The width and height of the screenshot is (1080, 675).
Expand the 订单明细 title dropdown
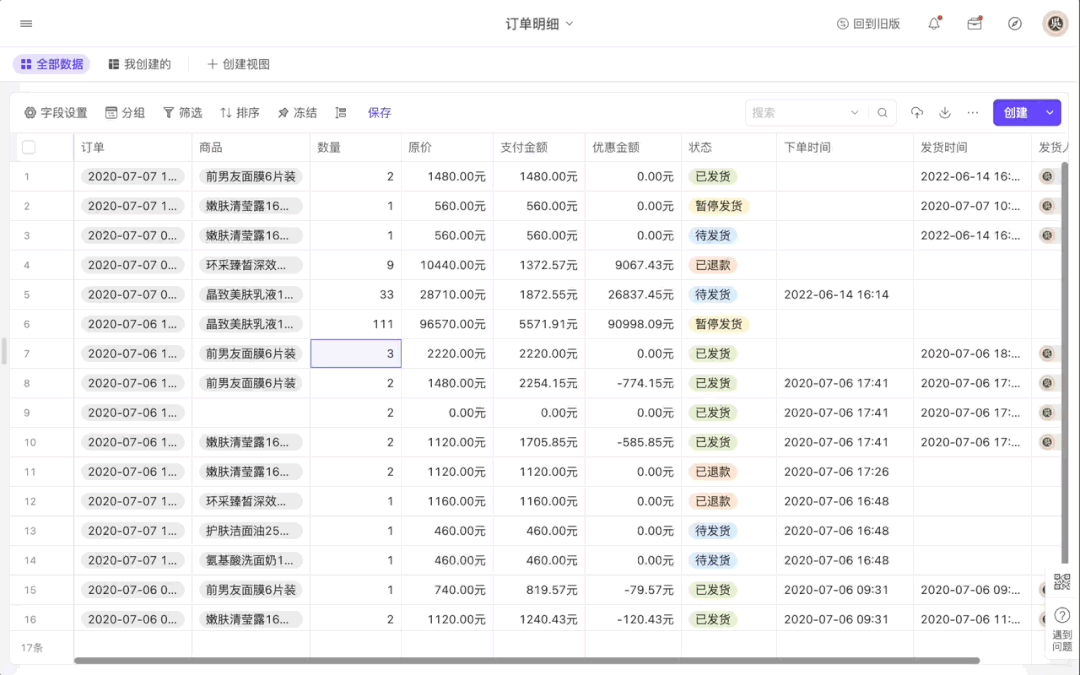569,24
